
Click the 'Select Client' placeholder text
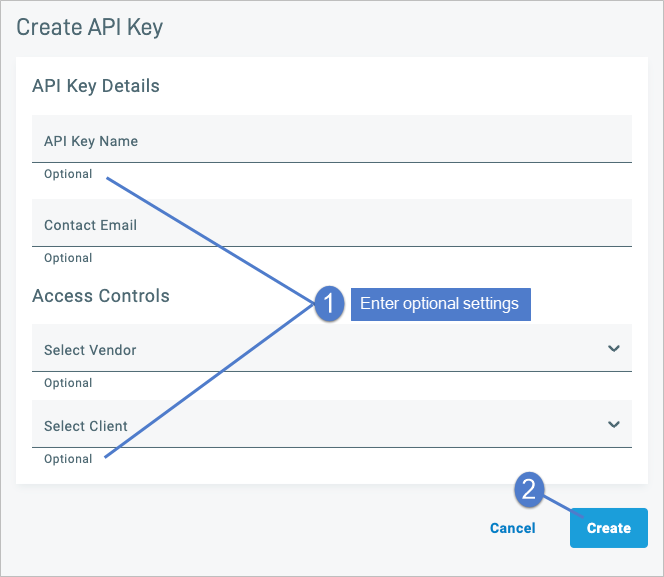coord(86,426)
